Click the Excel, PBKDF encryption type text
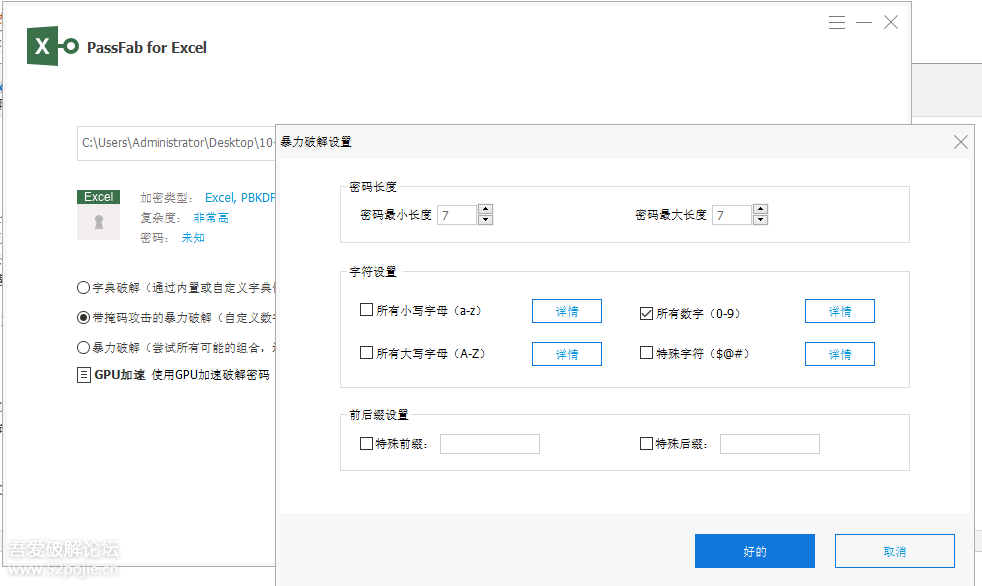The image size is (982, 586). (x=240, y=198)
